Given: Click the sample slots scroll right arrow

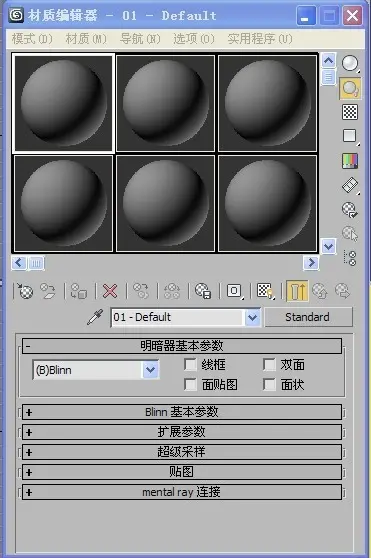Looking at the screenshot, I should [311, 263].
